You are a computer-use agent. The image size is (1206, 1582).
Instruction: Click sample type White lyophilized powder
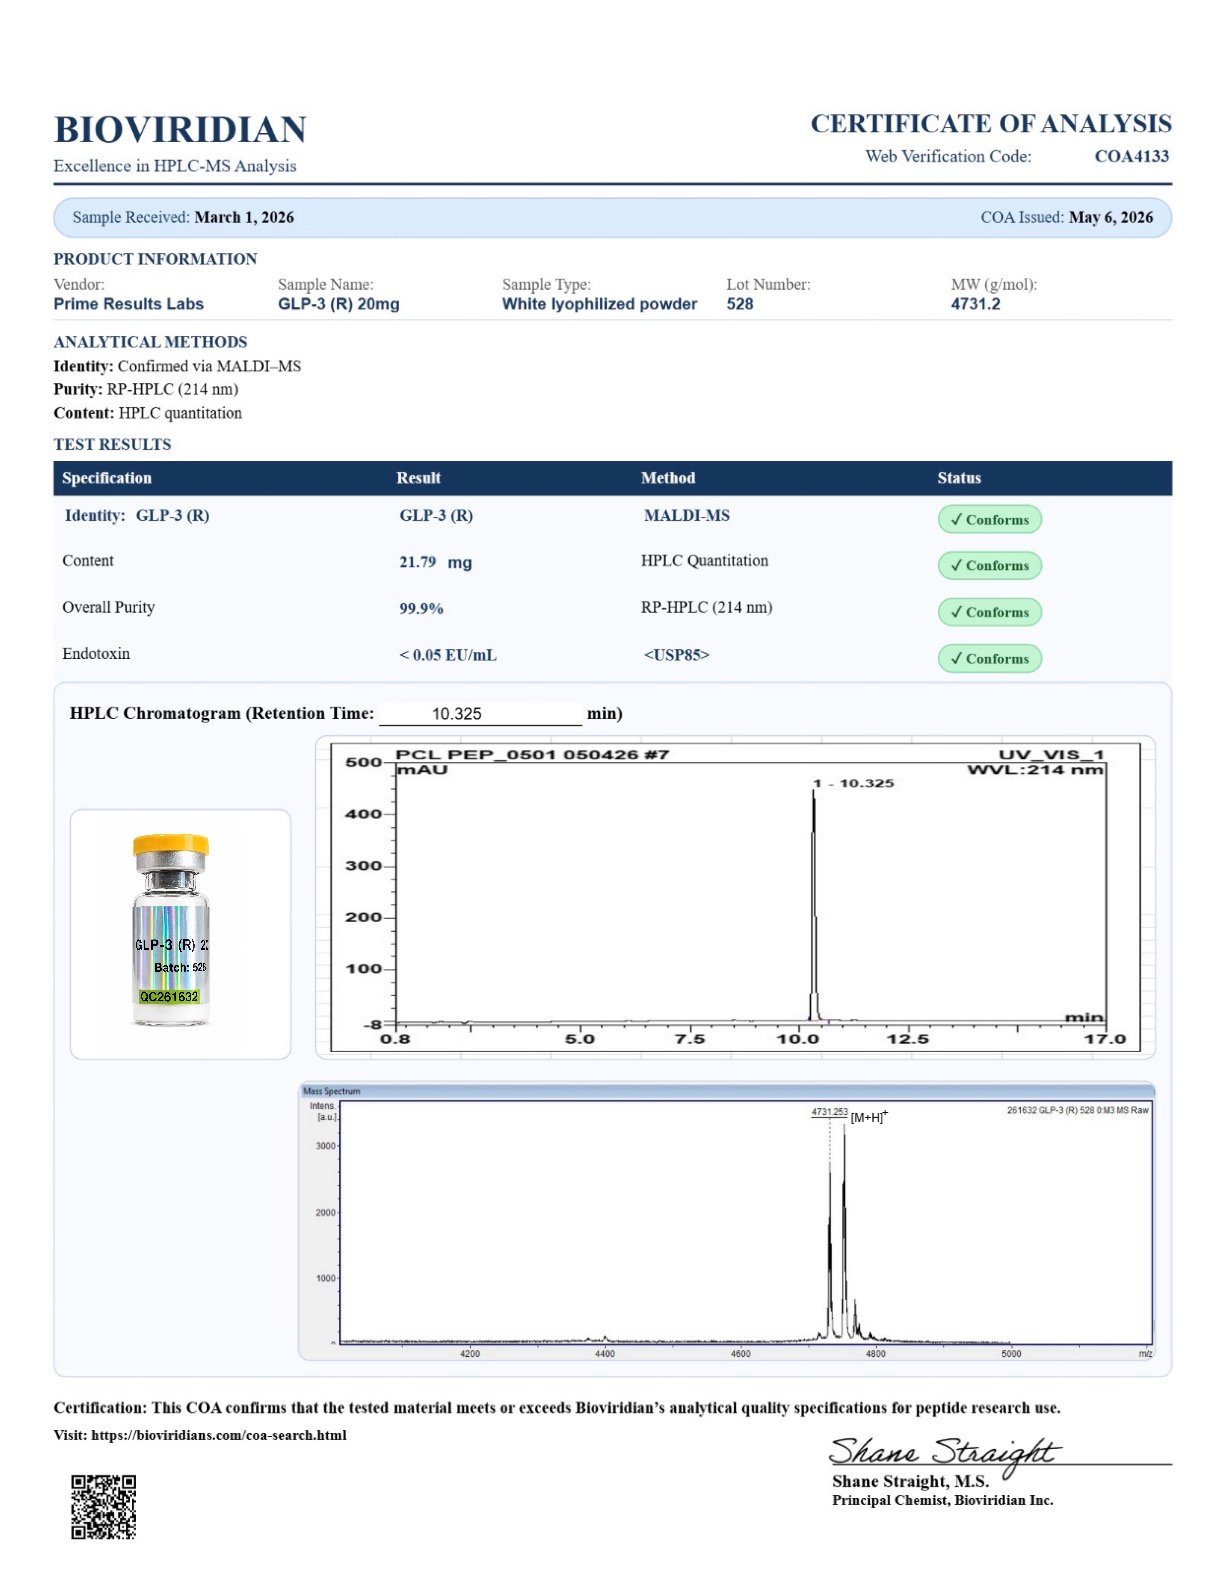[x=600, y=304]
